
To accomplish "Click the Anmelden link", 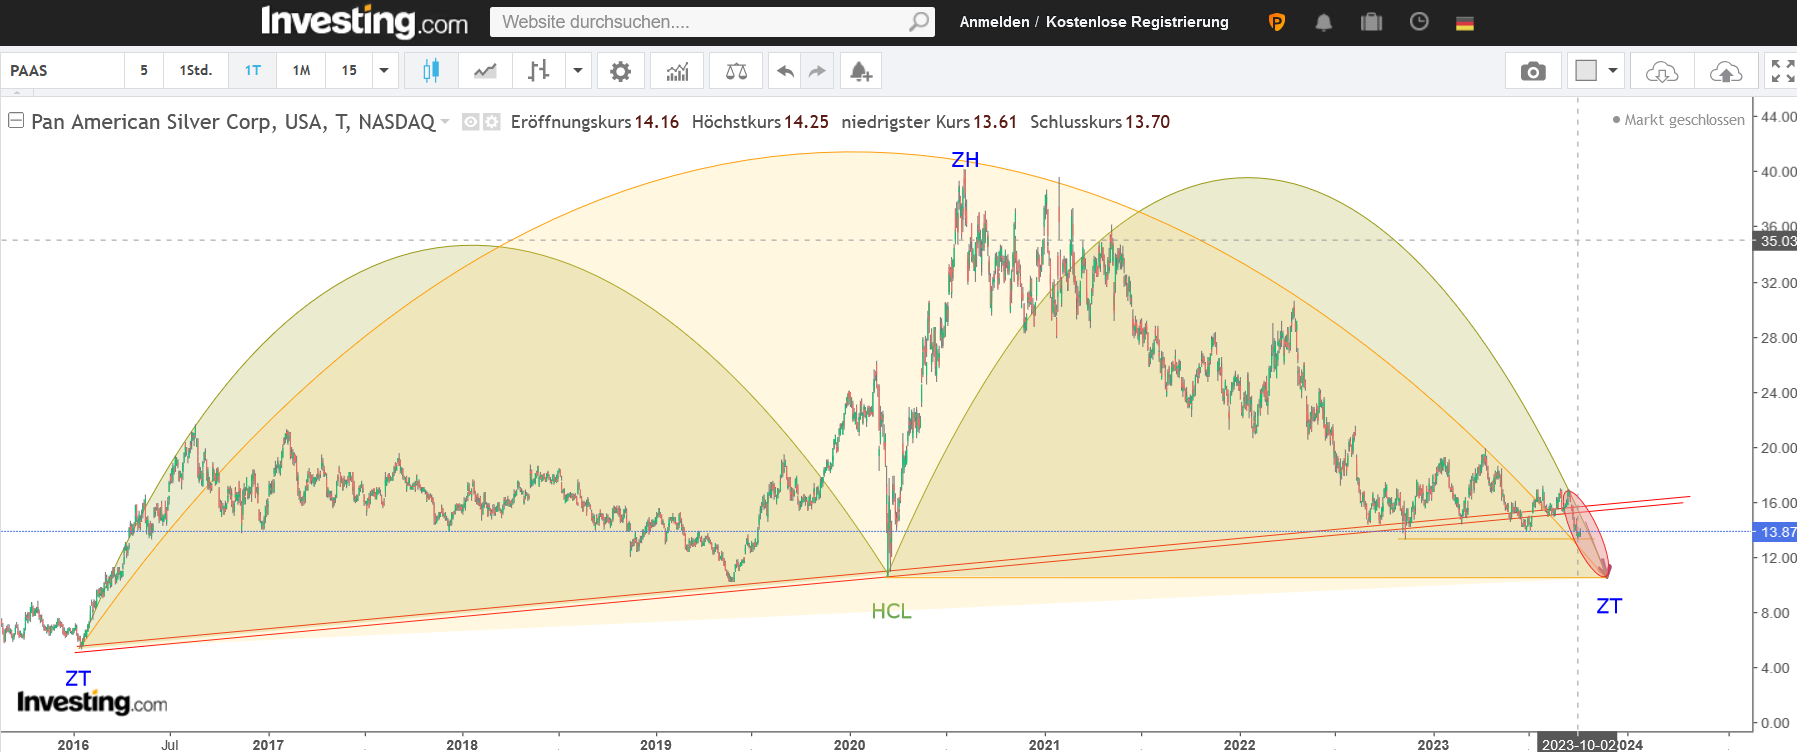I will pyautogui.click(x=994, y=22).
